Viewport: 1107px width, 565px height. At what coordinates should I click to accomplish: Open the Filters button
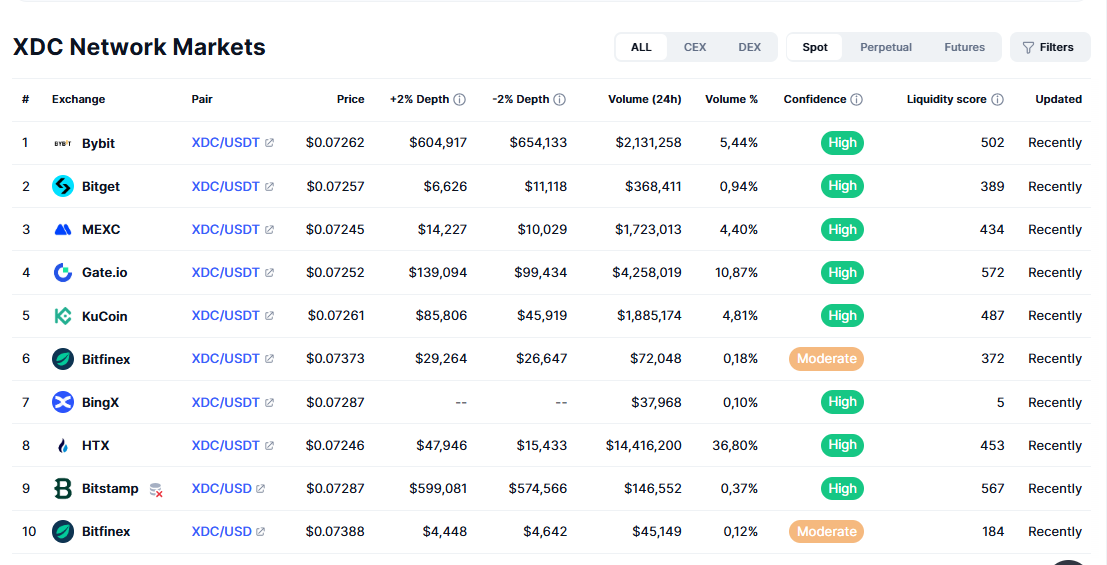[1051, 47]
